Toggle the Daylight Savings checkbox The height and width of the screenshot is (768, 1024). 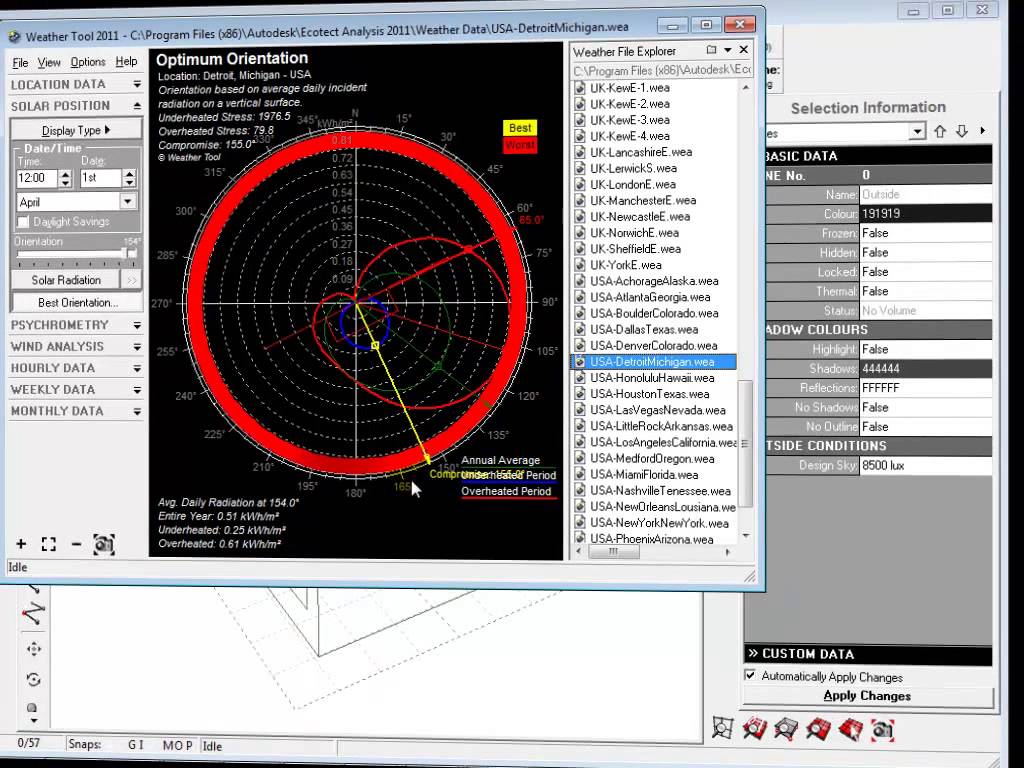tap(24, 222)
